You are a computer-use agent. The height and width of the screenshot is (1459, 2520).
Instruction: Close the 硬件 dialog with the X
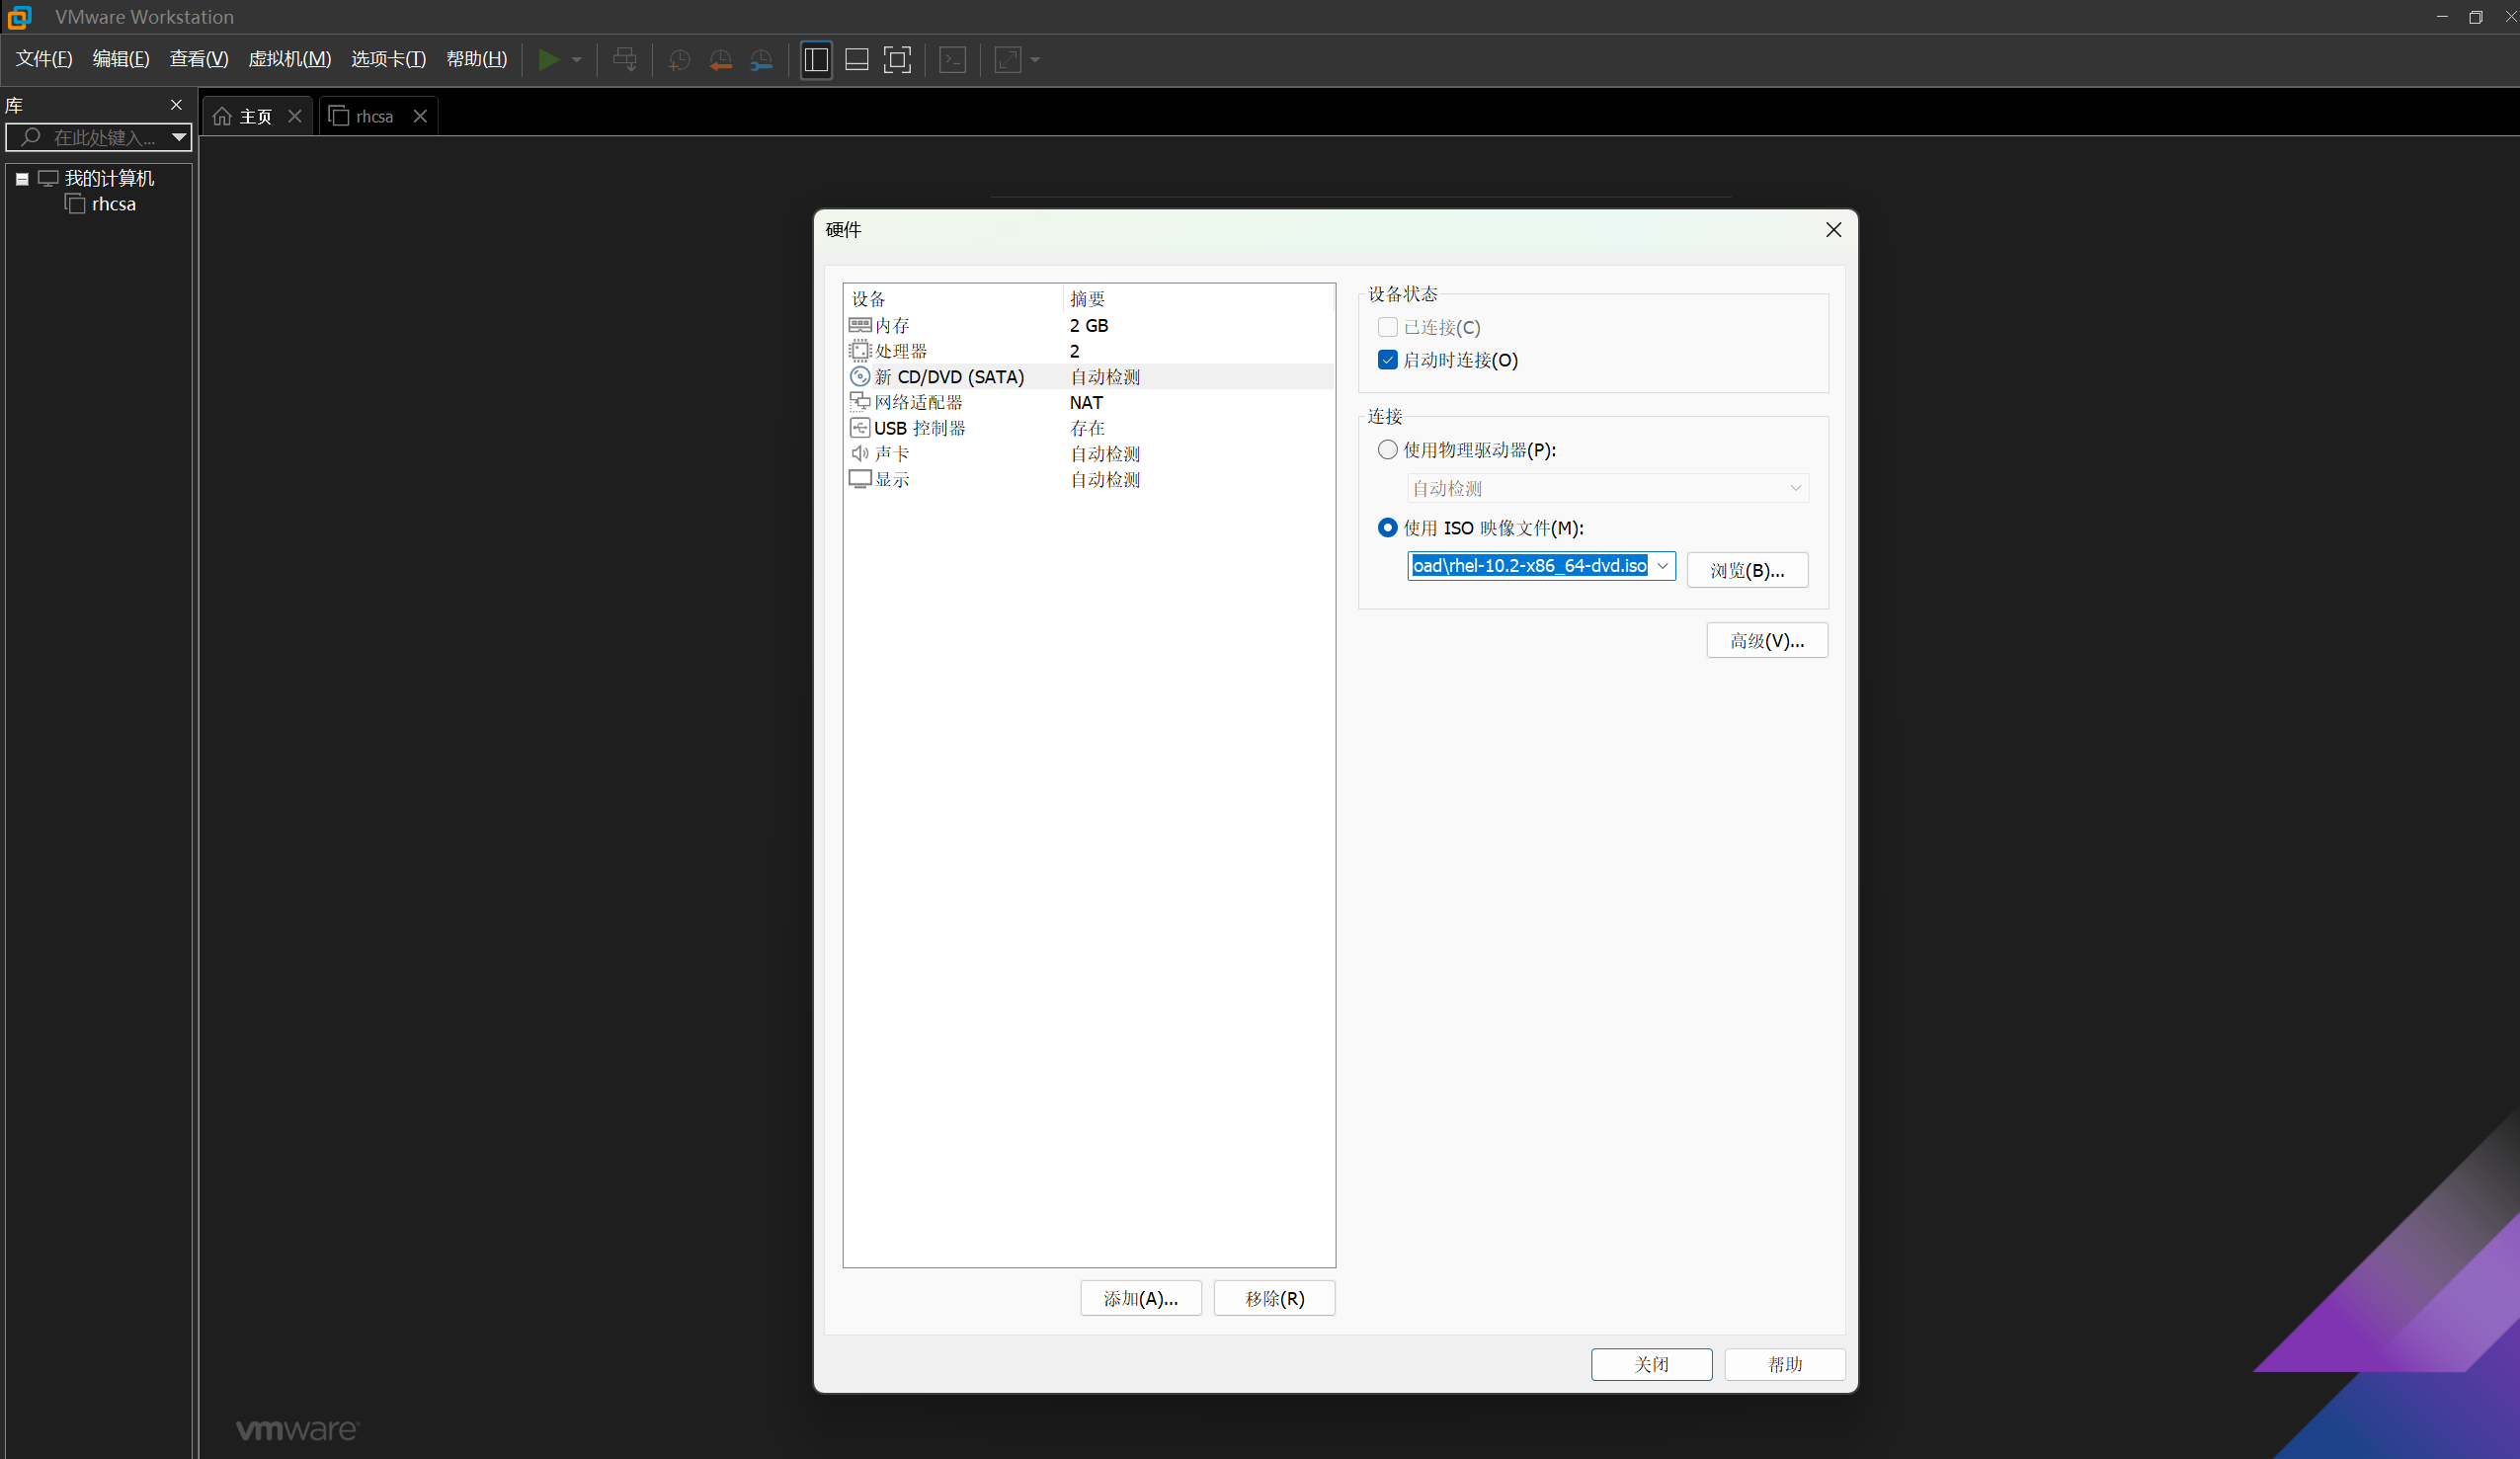click(1833, 230)
